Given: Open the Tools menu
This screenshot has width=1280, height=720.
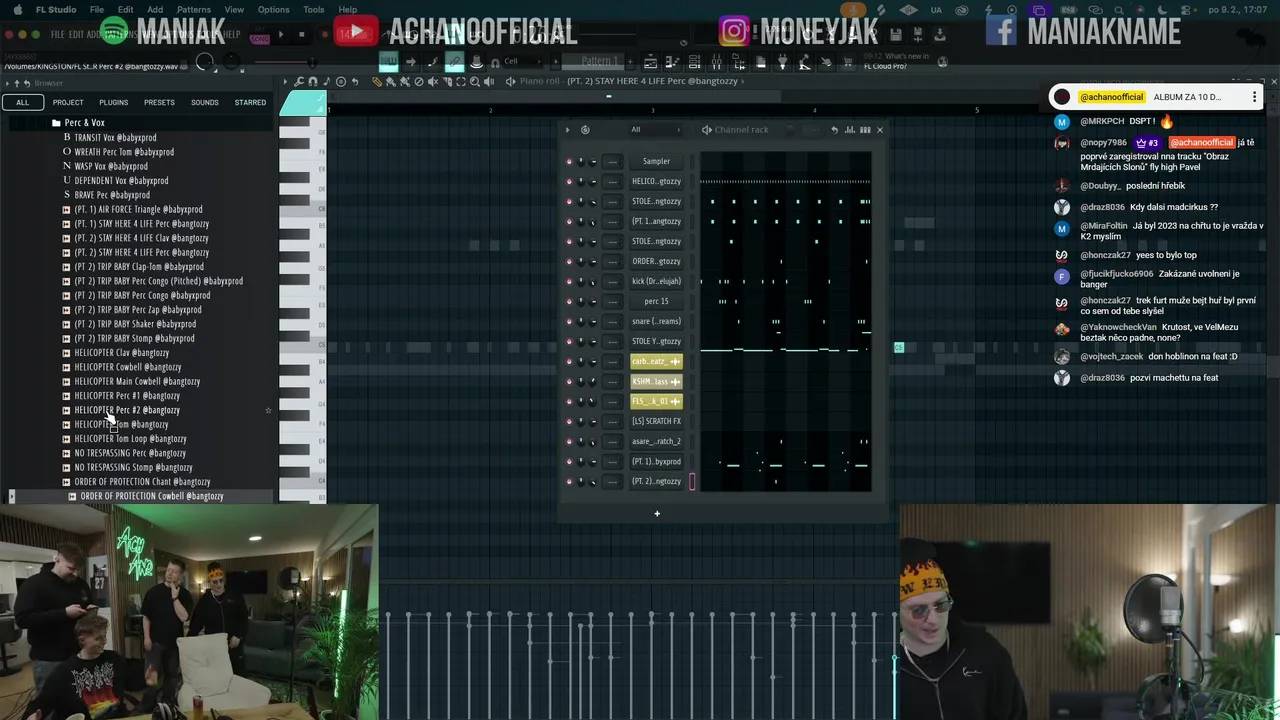Looking at the screenshot, I should 314,9.
